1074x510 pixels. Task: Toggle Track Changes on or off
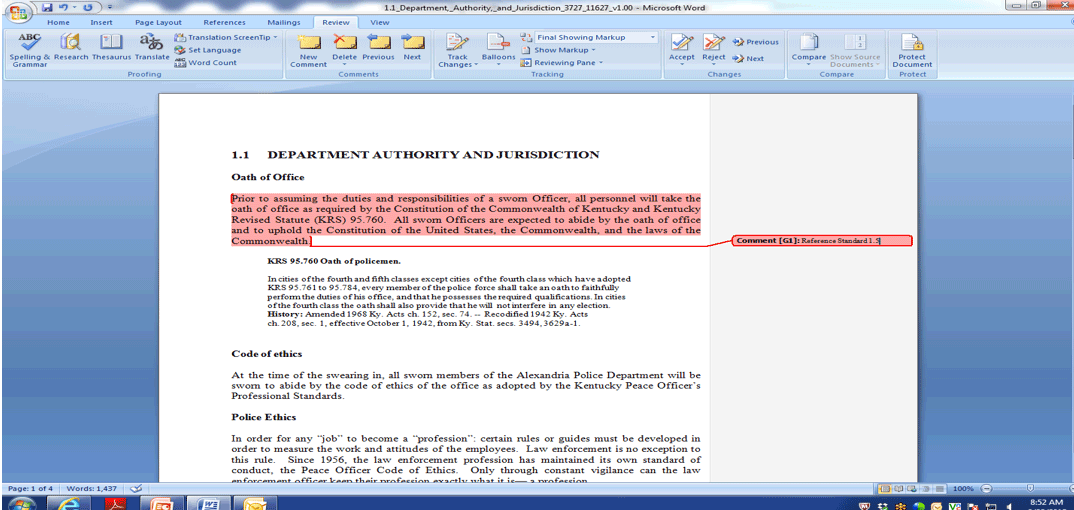(457, 46)
